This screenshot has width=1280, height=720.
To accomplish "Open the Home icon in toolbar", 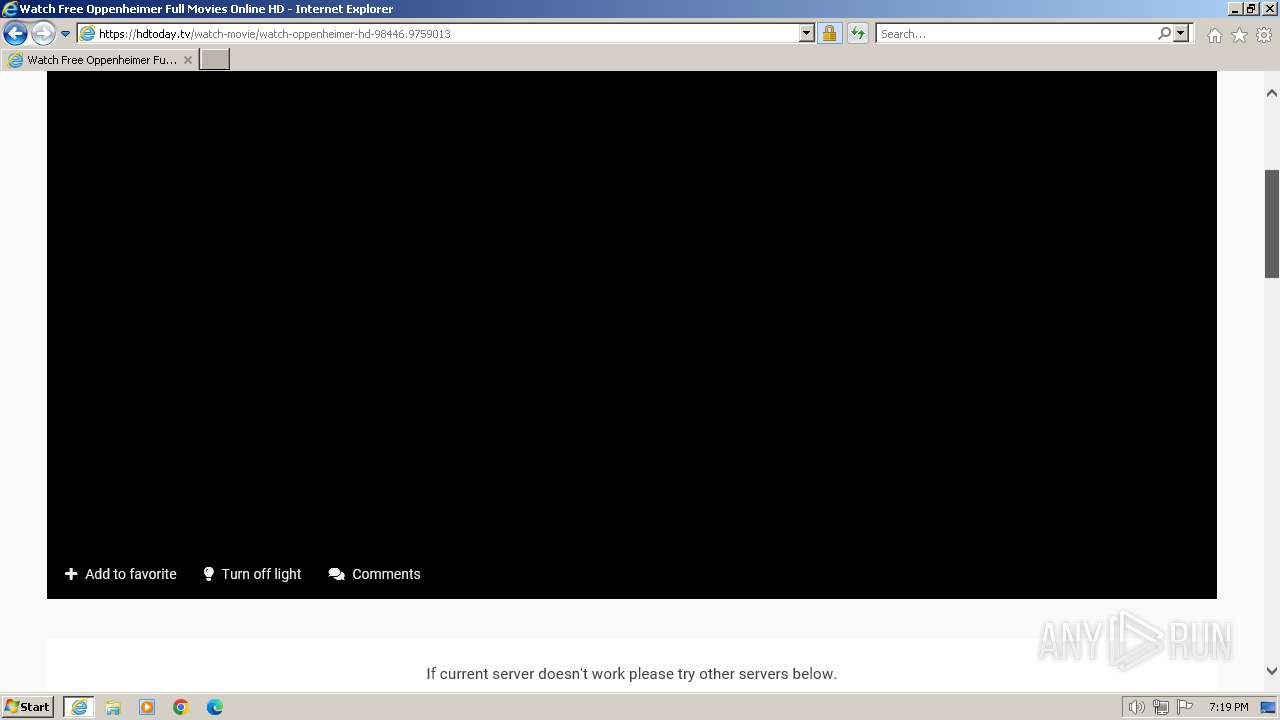I will click(x=1214, y=35).
